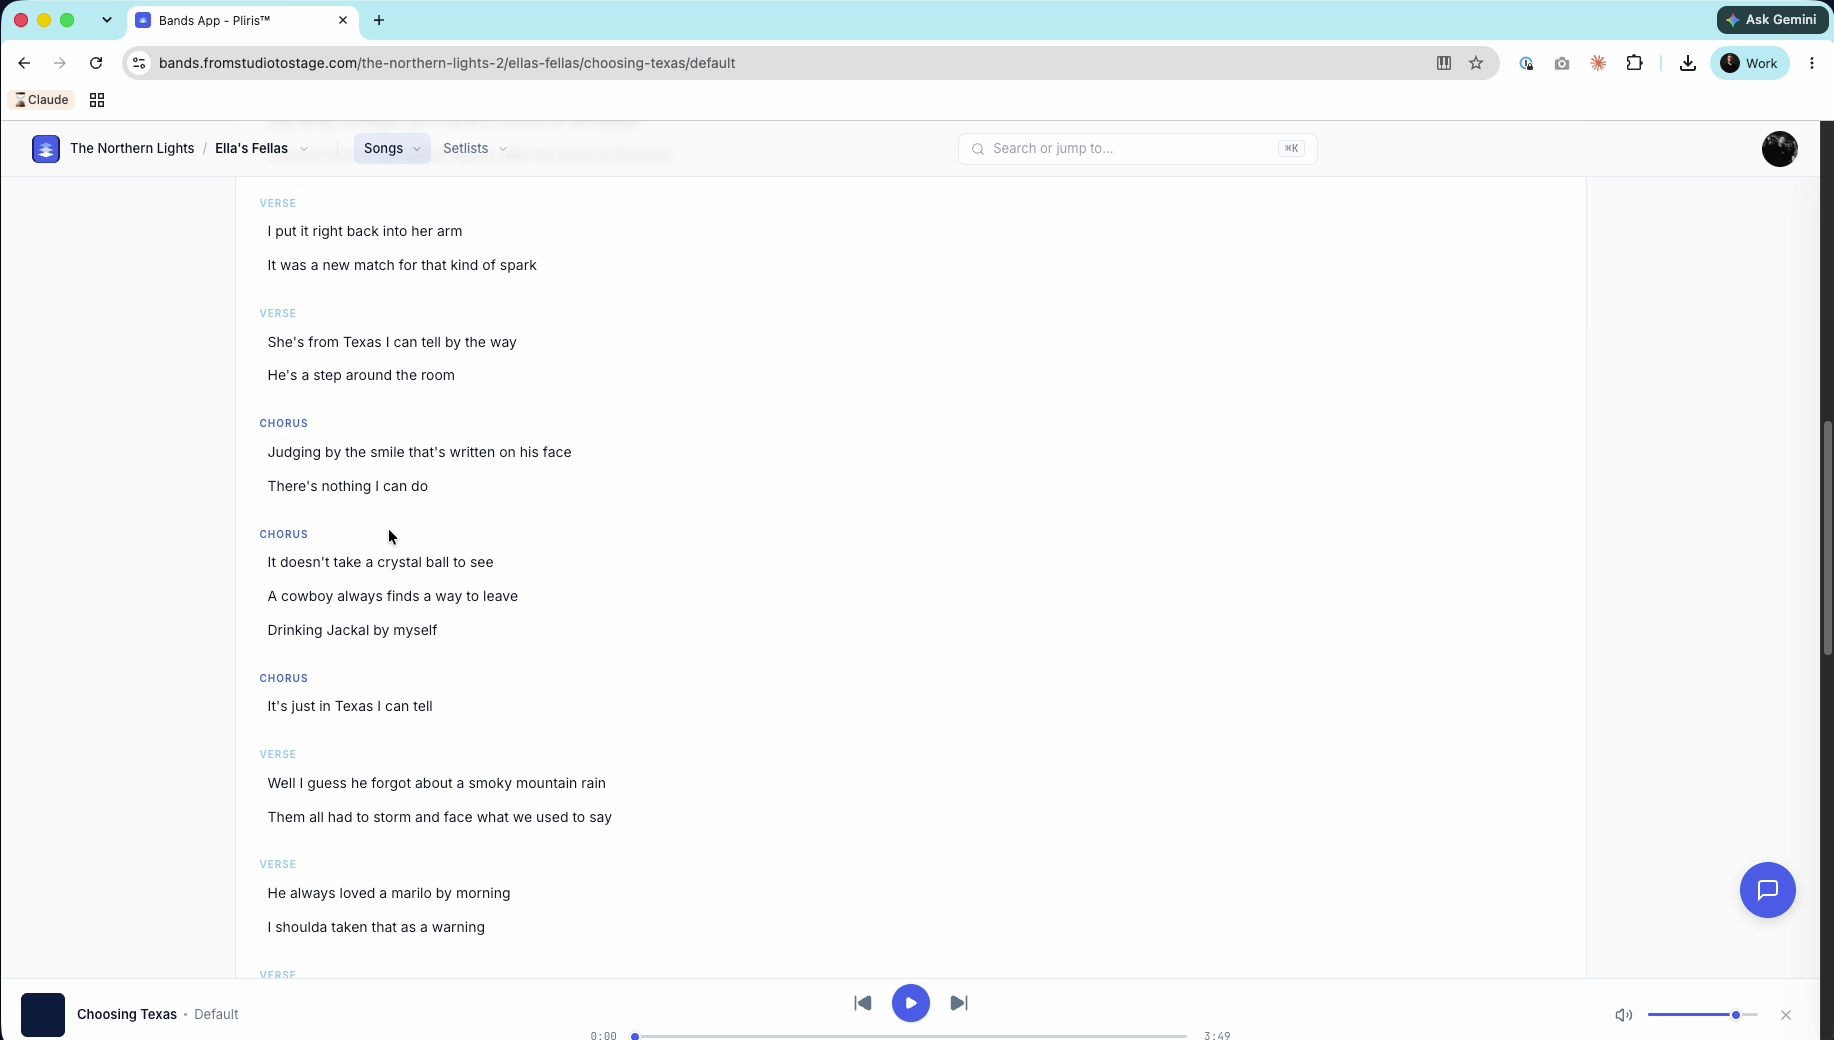This screenshot has width=1834, height=1040.
Task: Skip to the previous track
Action: click(863, 1002)
